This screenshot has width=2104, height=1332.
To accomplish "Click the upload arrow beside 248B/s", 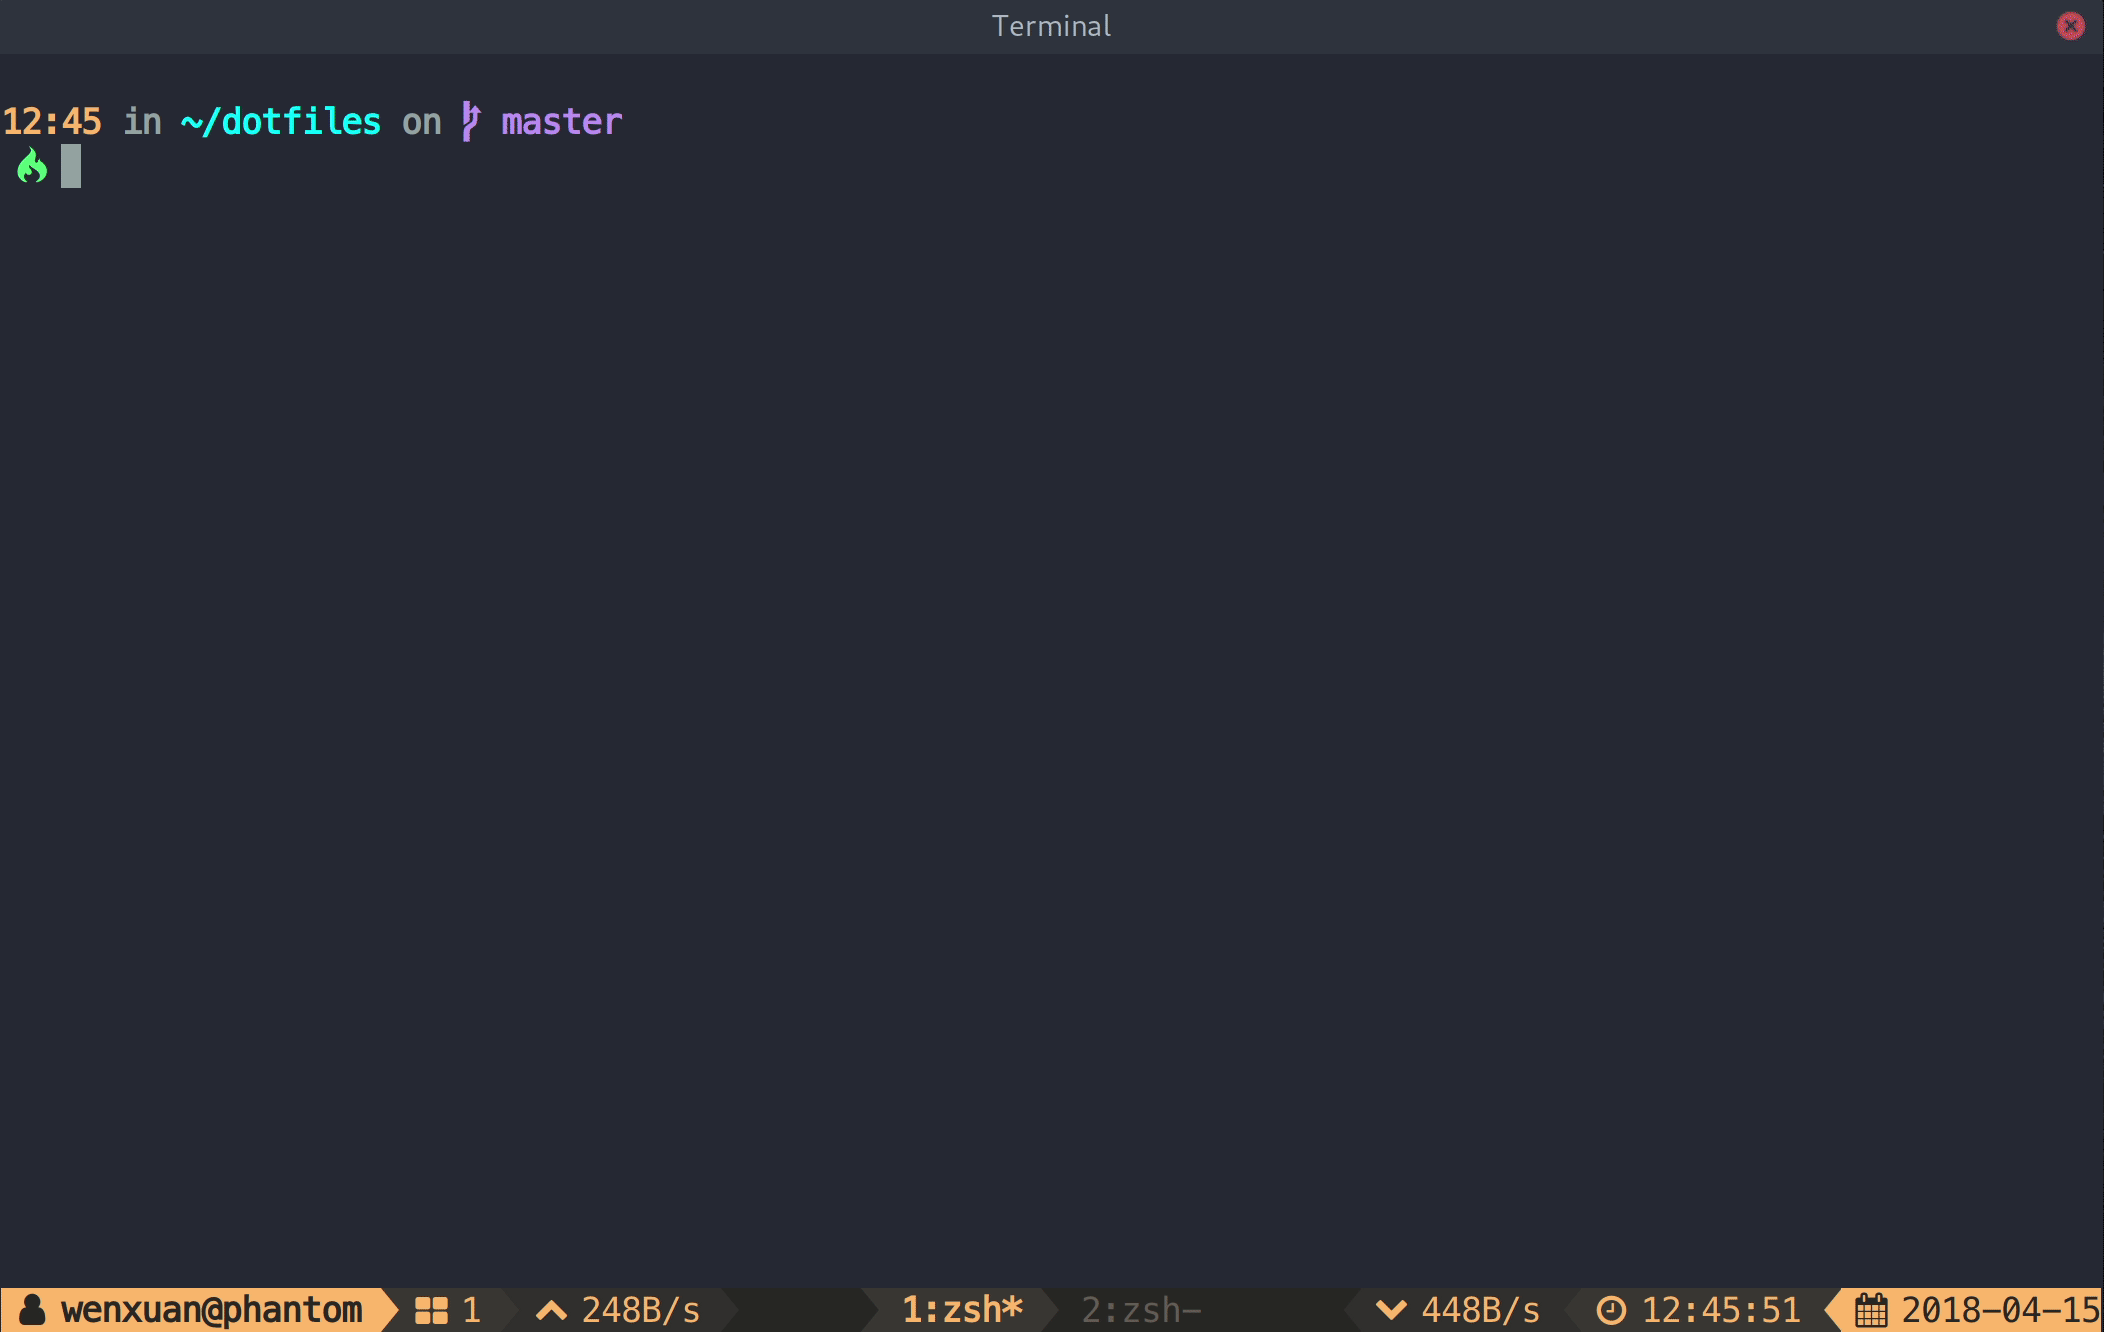I will (551, 1309).
